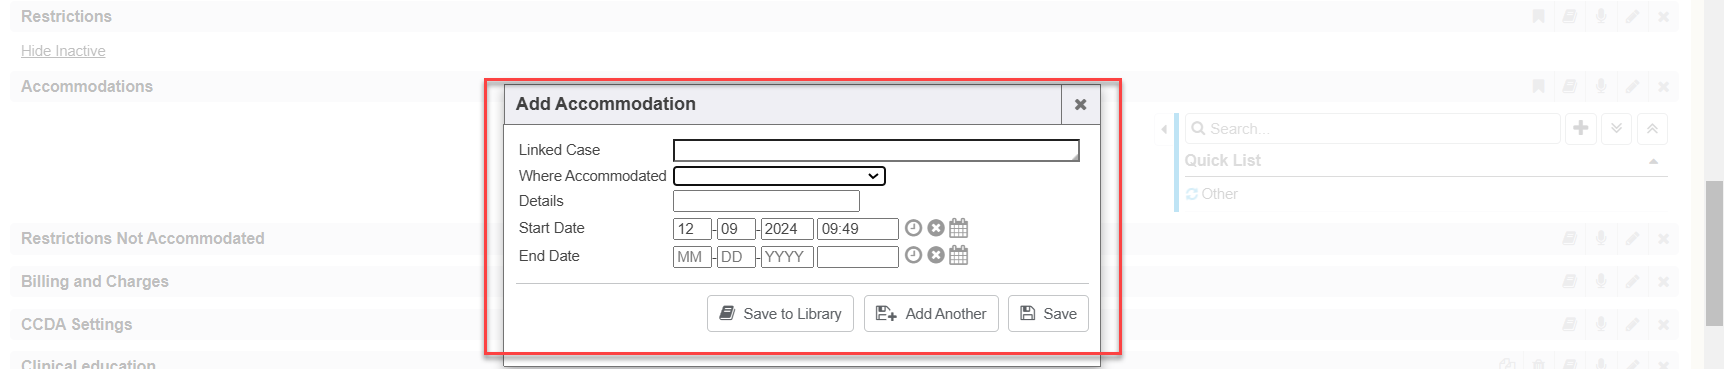Click the Details text field

pos(766,201)
